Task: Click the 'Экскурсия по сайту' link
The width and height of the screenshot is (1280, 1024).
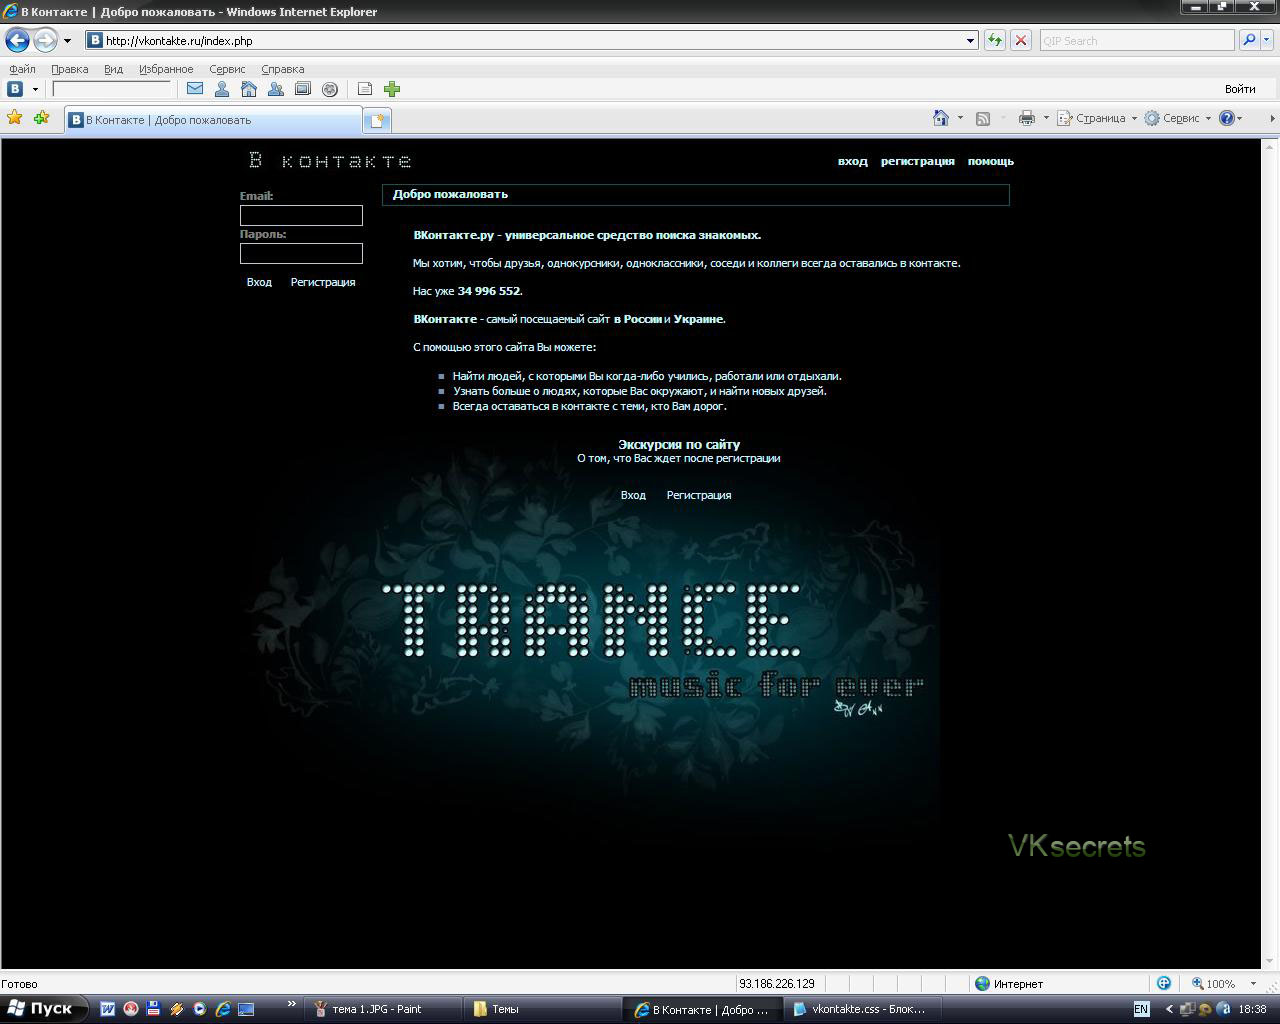Action: pyautogui.click(x=679, y=444)
